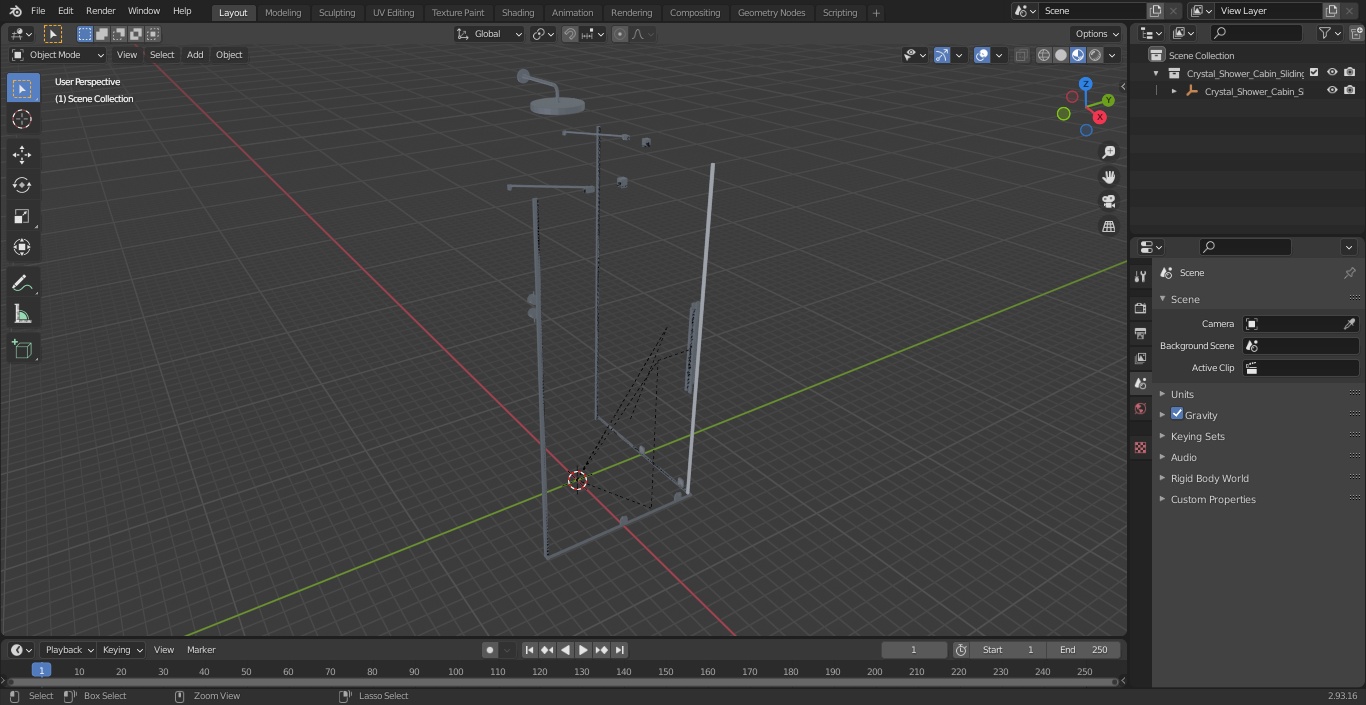Image resolution: width=1366 pixels, height=705 pixels.
Task: Pin the Scene properties panel
Action: click(x=1349, y=273)
